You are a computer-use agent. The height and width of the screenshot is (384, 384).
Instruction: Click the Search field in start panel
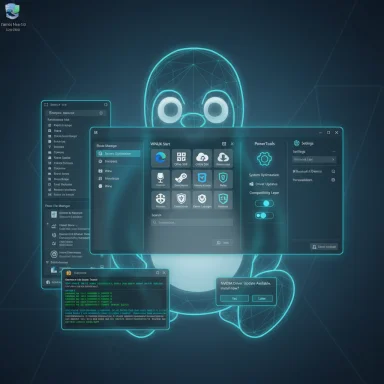coord(192,222)
